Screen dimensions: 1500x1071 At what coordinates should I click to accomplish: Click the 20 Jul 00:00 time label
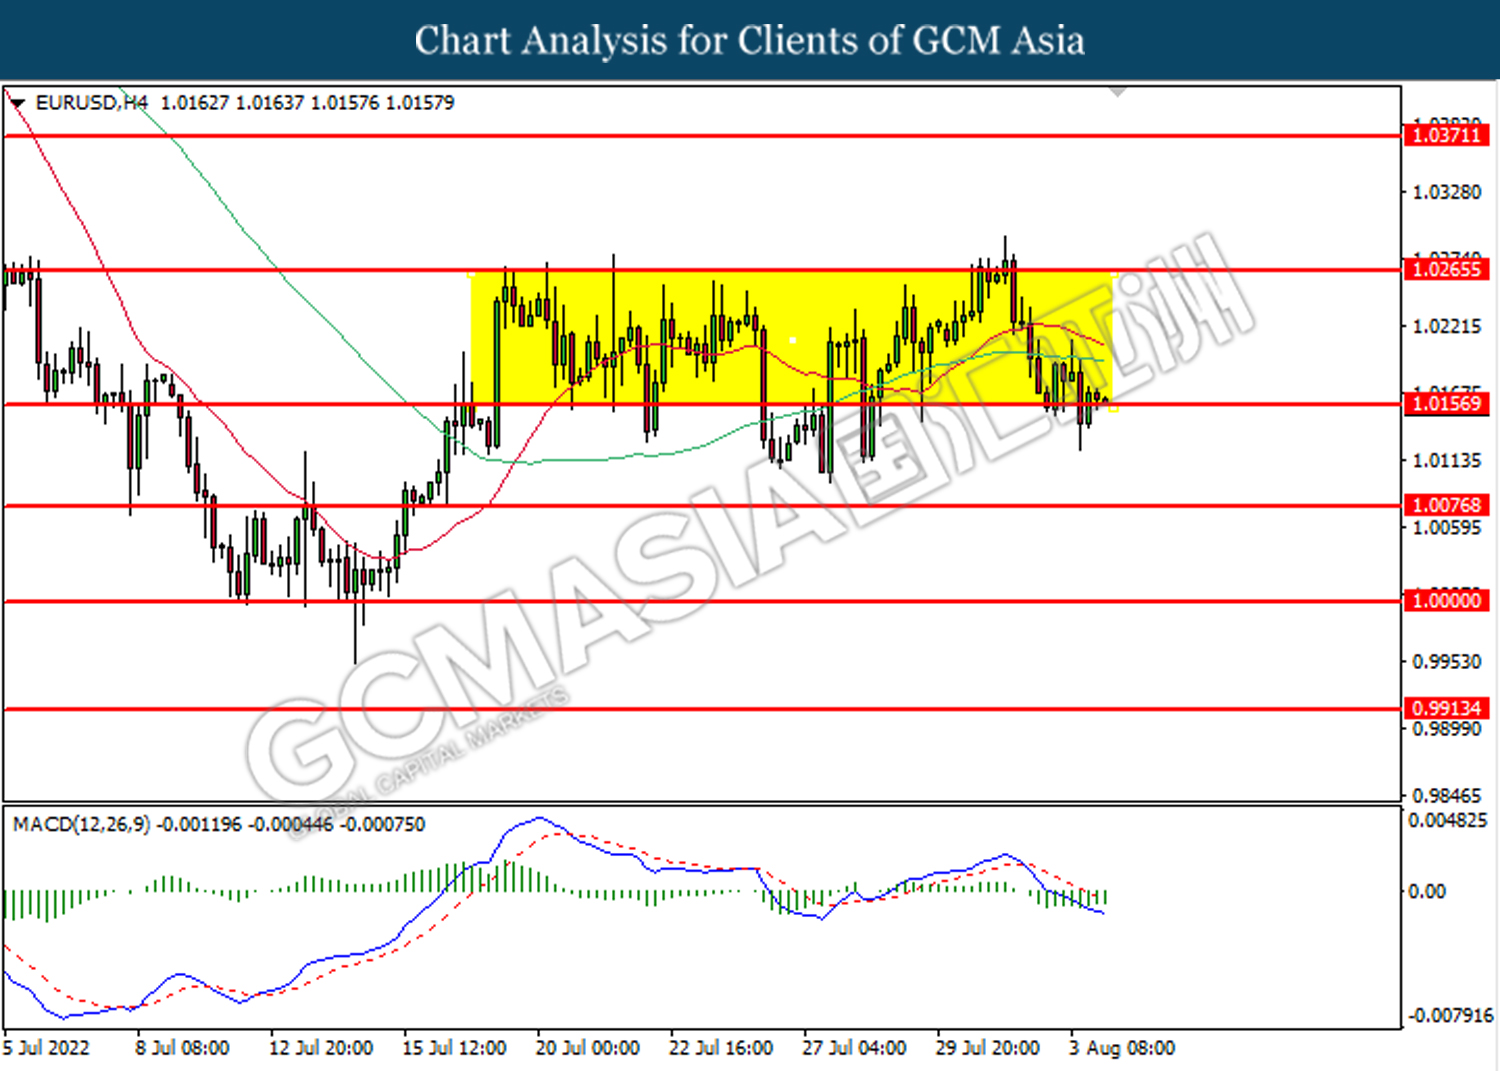(x=587, y=1048)
